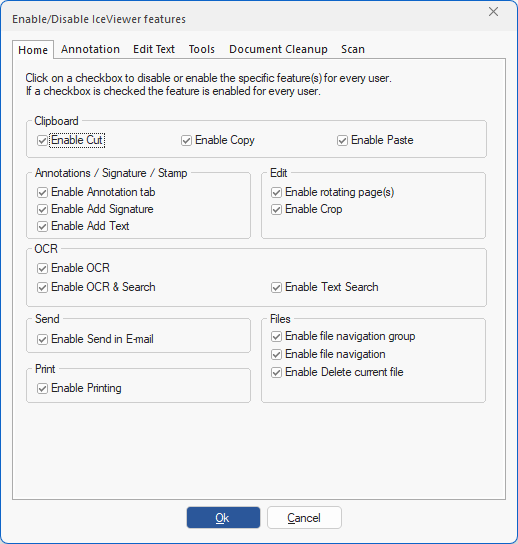Toggle Enable Delete current file checkbox
This screenshot has width=518, height=544.
(276, 373)
